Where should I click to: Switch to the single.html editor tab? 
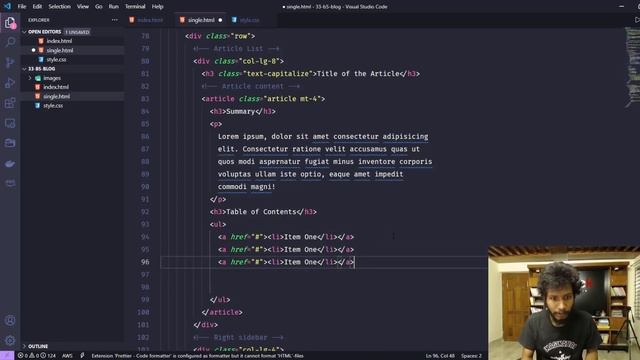coord(201,20)
